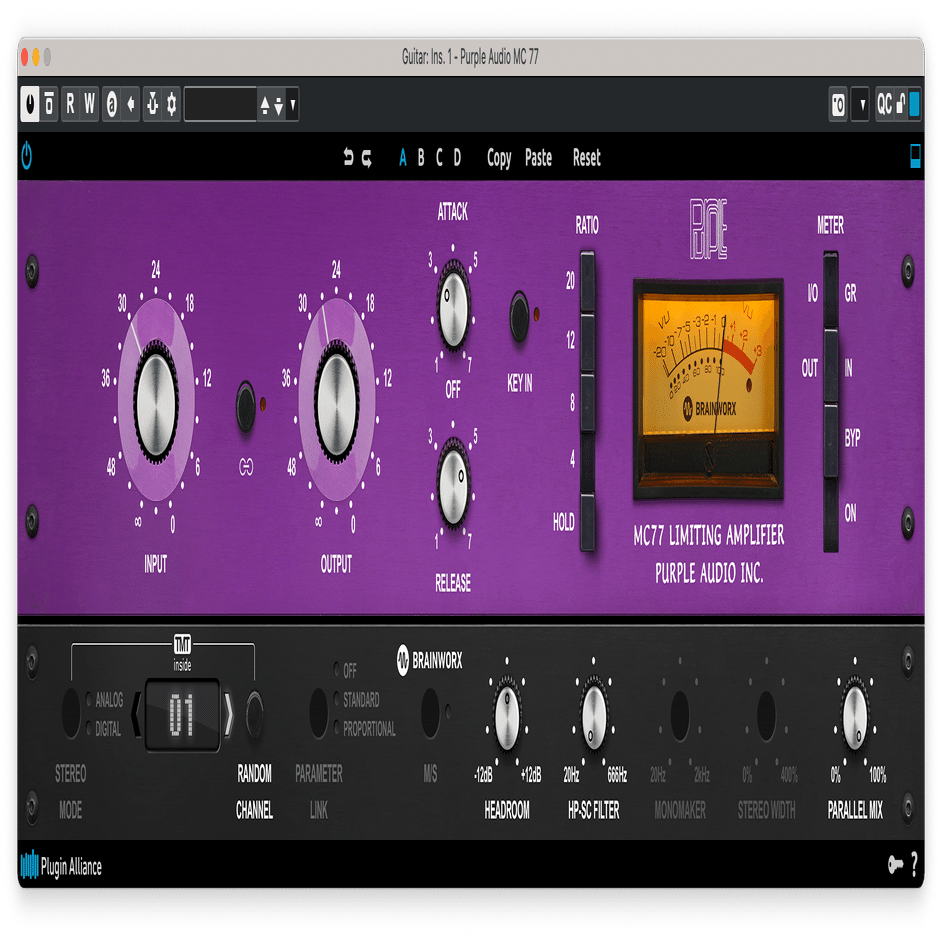
Task: Open dropdown next to the camera icon
Action: pyautogui.click(x=862, y=105)
